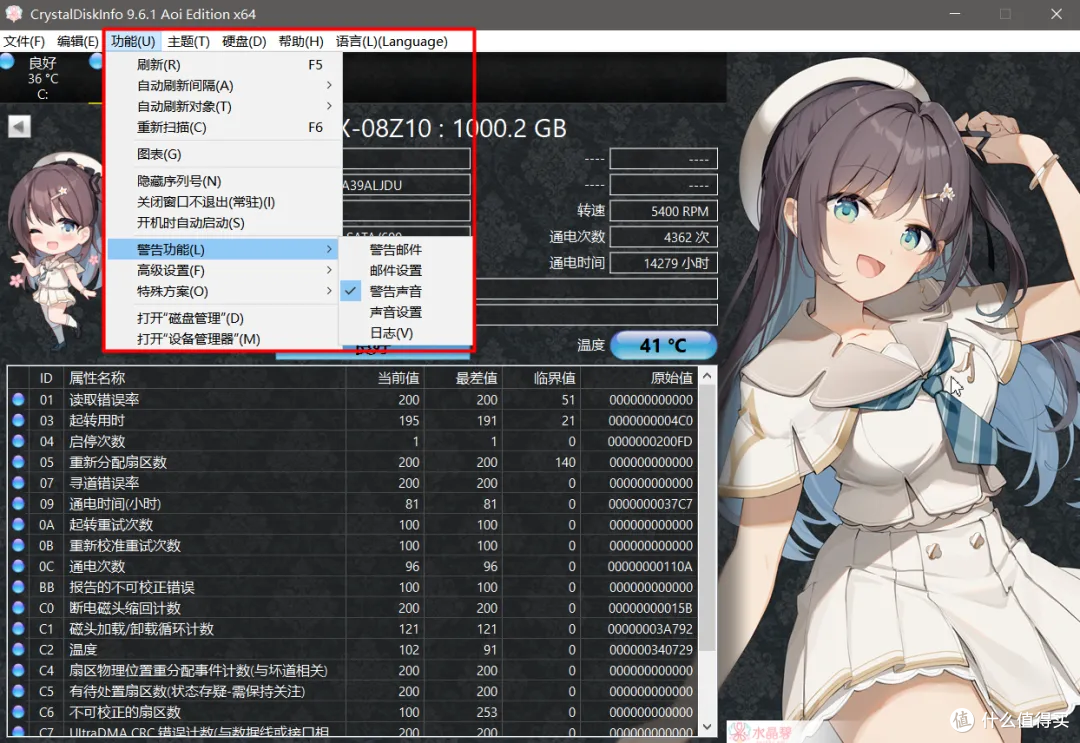Image resolution: width=1080 pixels, height=743 pixels.
Task: Click the status orb for attribute C6 不可校正的扇区数
Action: click(19, 712)
